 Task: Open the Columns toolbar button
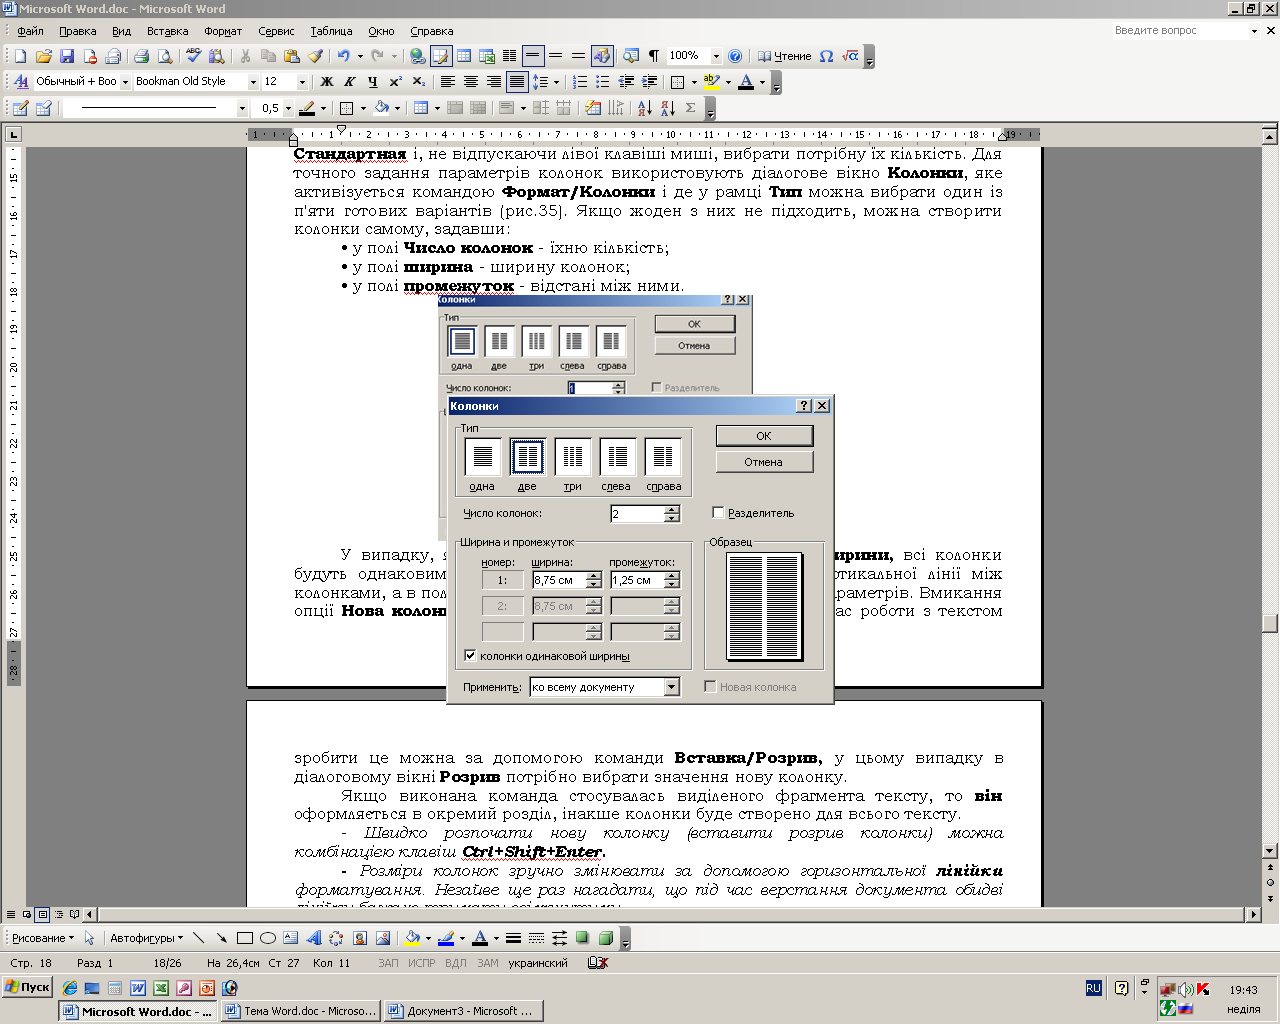(x=510, y=56)
